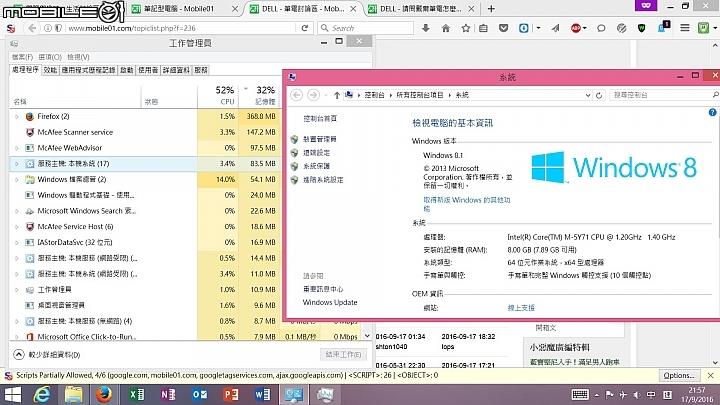Open the System window help question mark
720x405 pixels.
click(x=712, y=112)
